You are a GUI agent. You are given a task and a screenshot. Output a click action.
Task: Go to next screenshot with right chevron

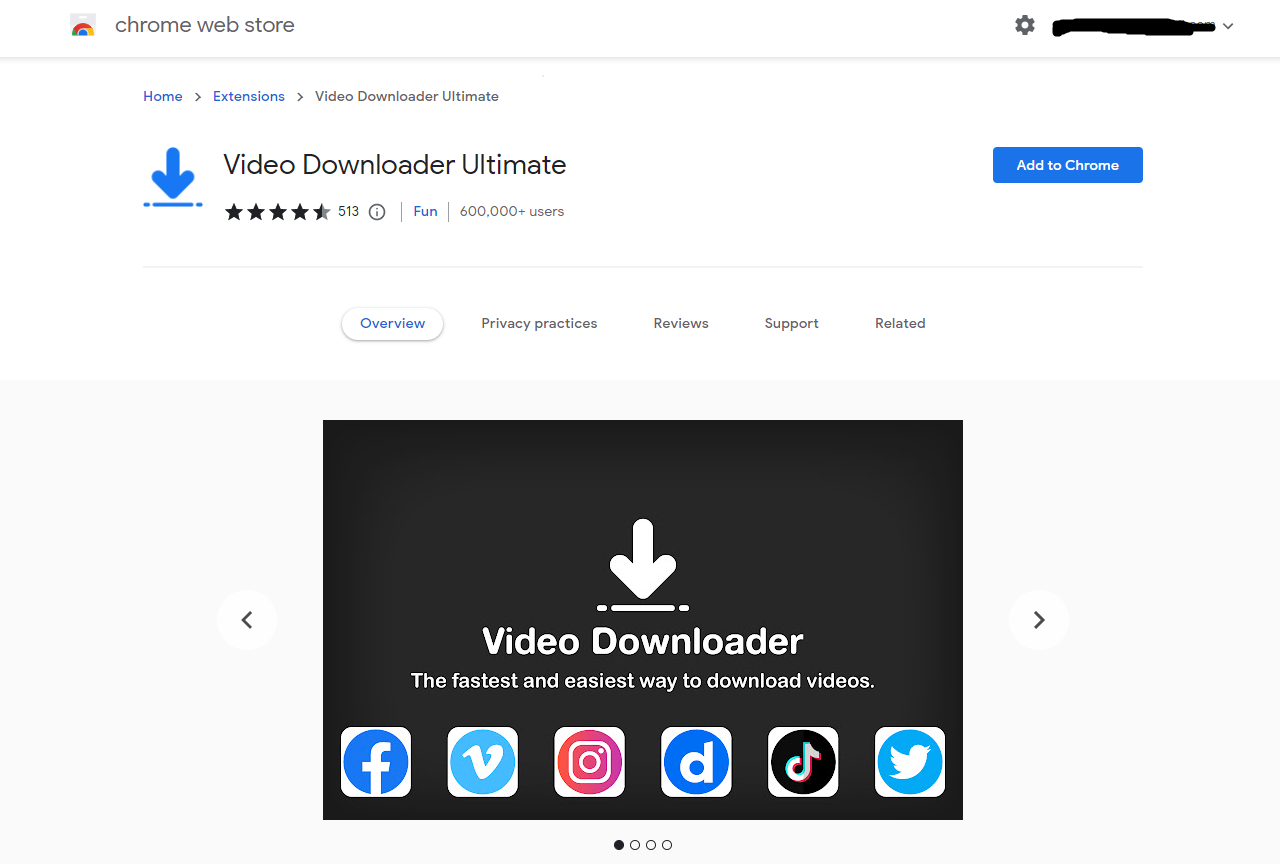pos(1039,620)
